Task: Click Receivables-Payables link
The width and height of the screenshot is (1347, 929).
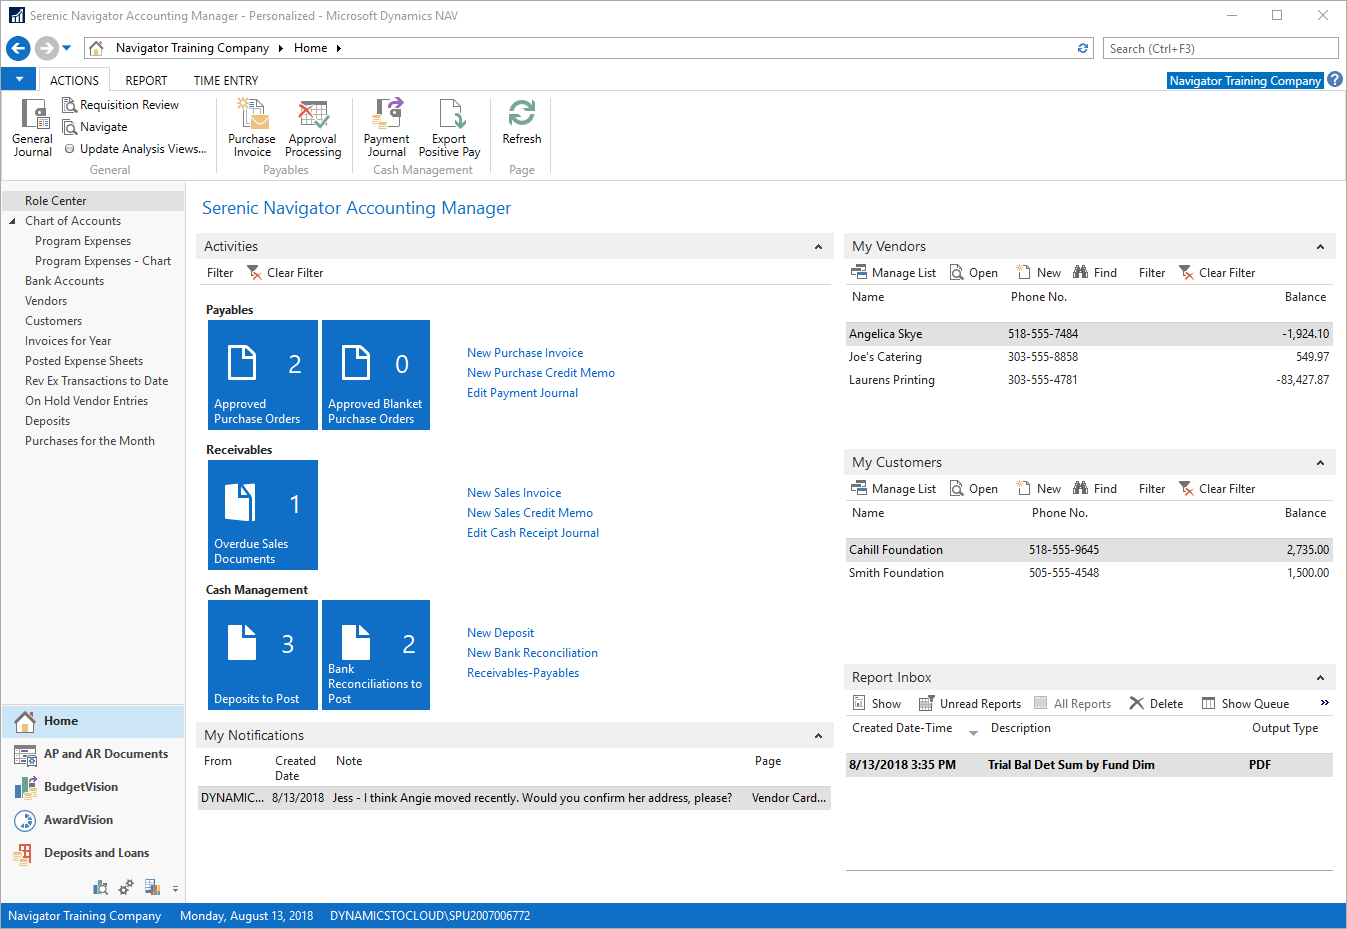Action: point(523,673)
